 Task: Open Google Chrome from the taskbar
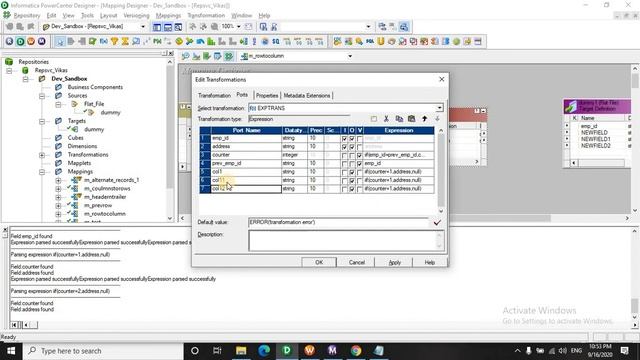pyautogui.click(x=356, y=351)
